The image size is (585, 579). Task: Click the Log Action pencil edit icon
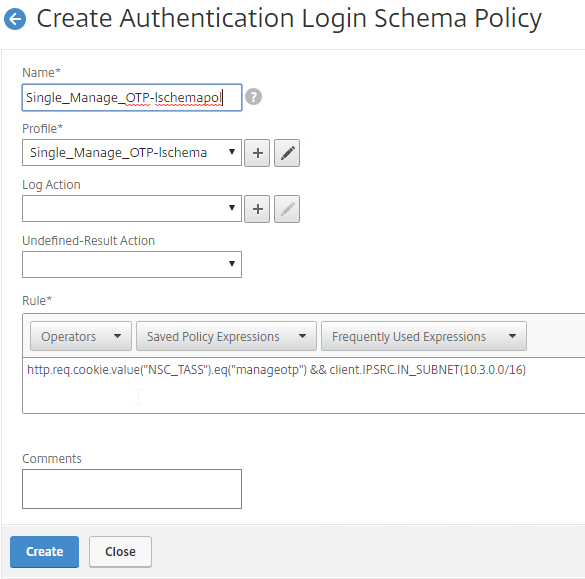pos(287,209)
